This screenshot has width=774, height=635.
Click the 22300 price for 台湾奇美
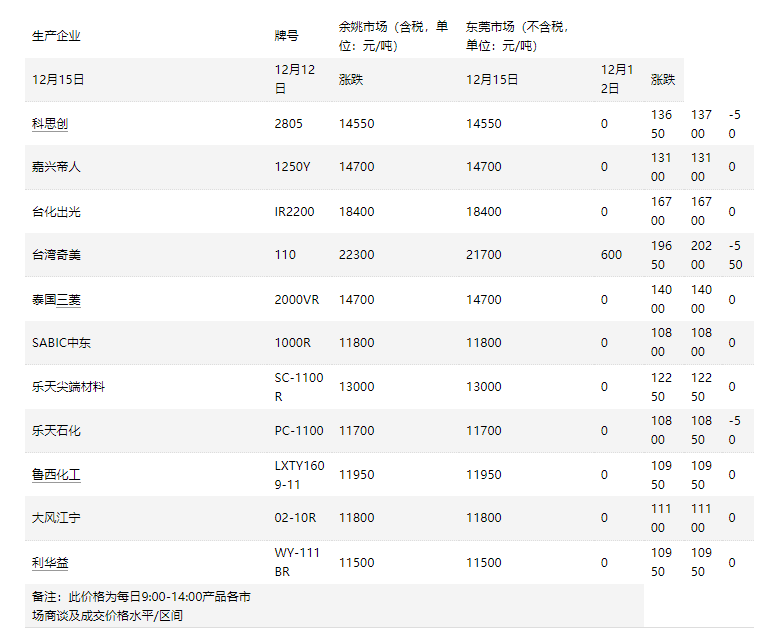click(357, 255)
